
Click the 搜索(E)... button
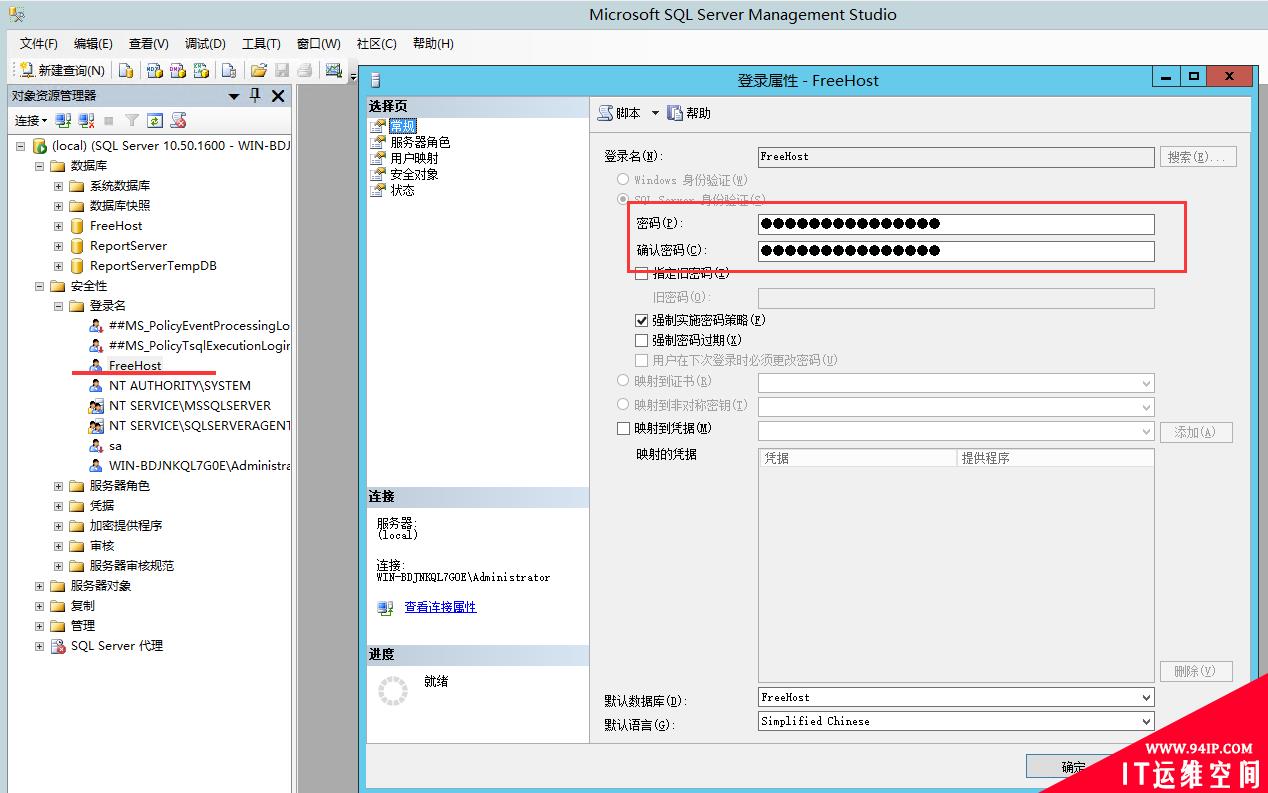click(x=1198, y=157)
